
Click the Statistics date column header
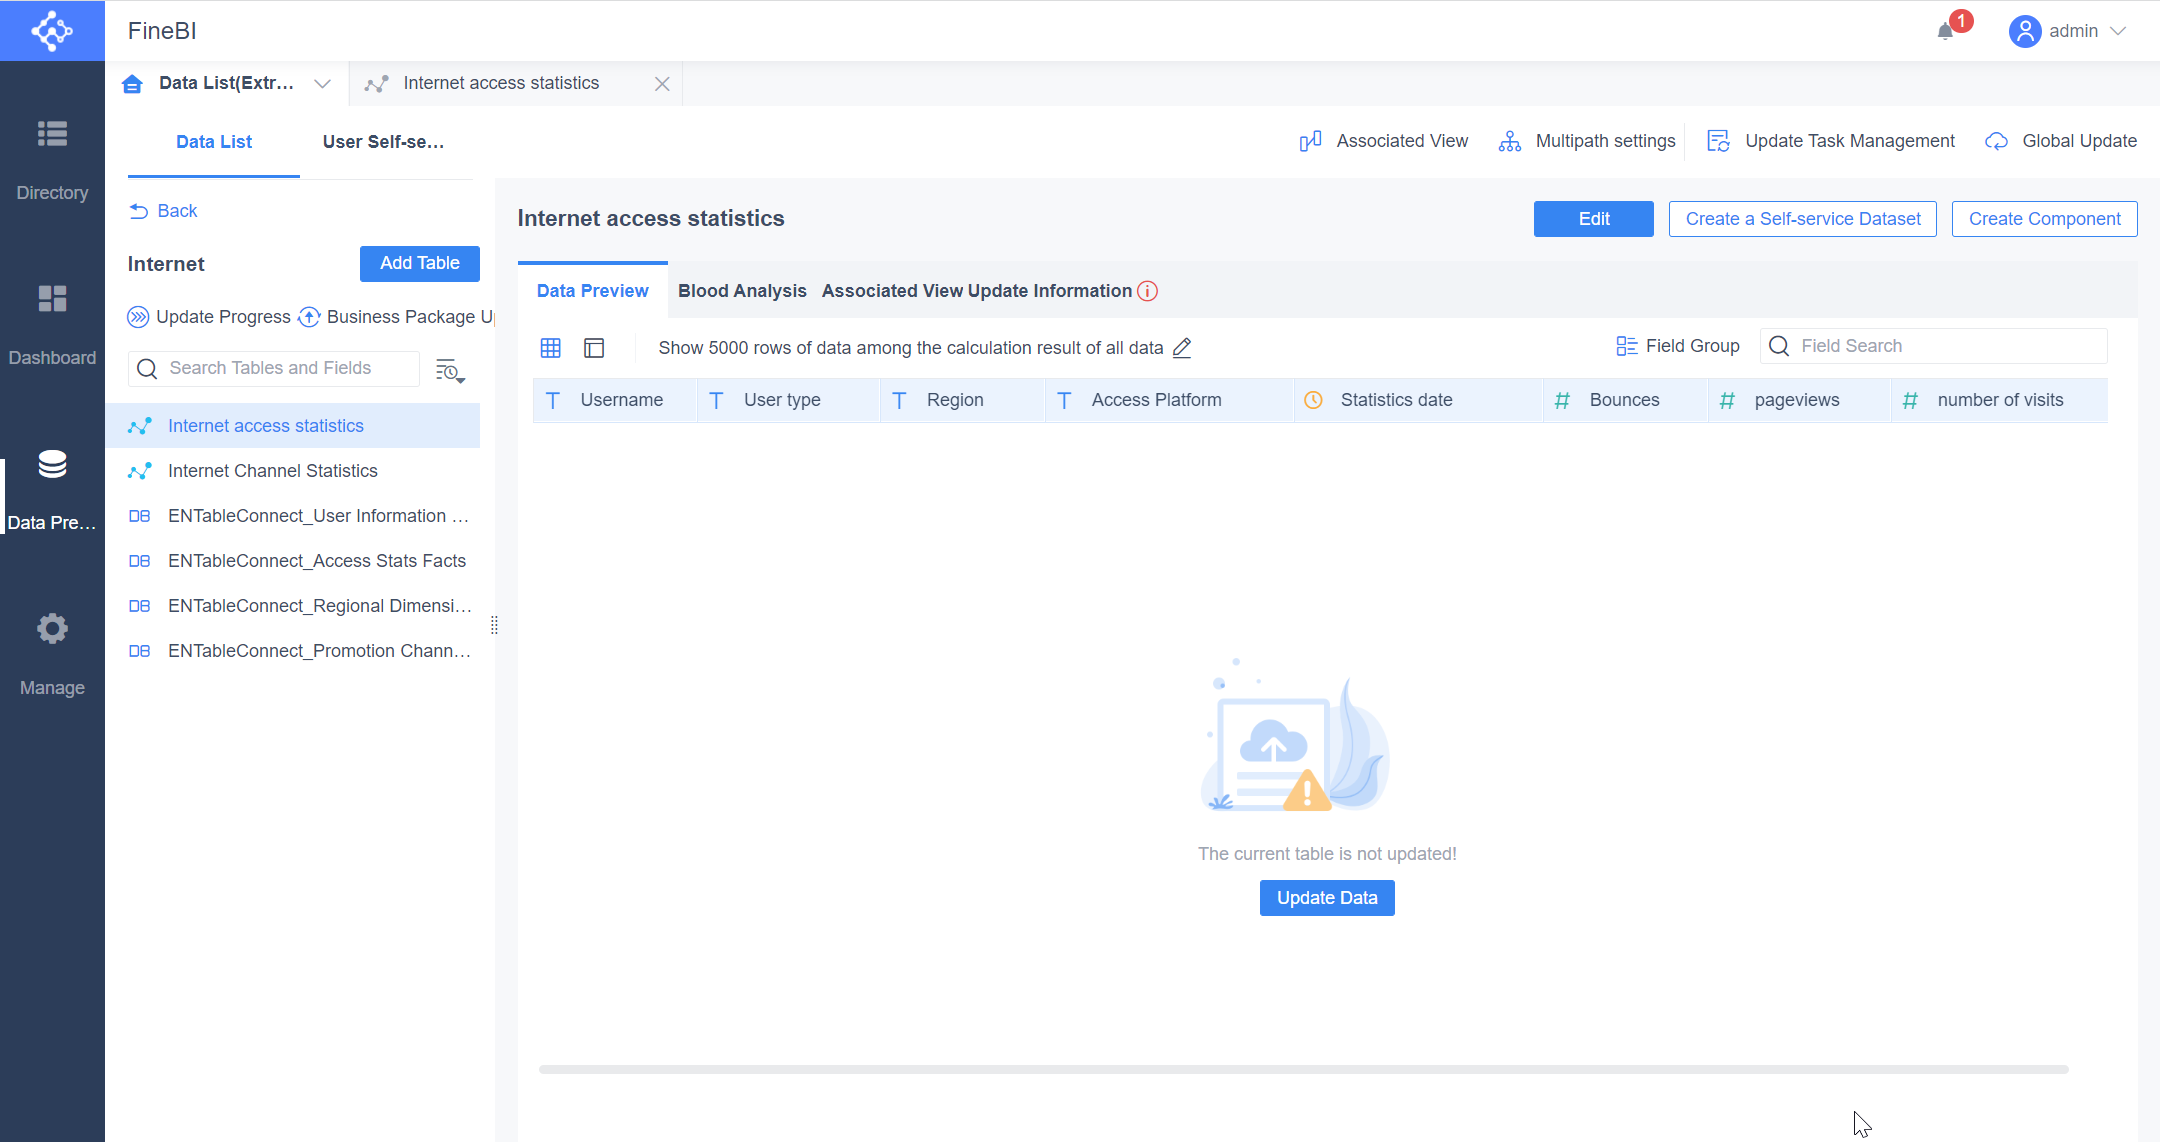1419,400
